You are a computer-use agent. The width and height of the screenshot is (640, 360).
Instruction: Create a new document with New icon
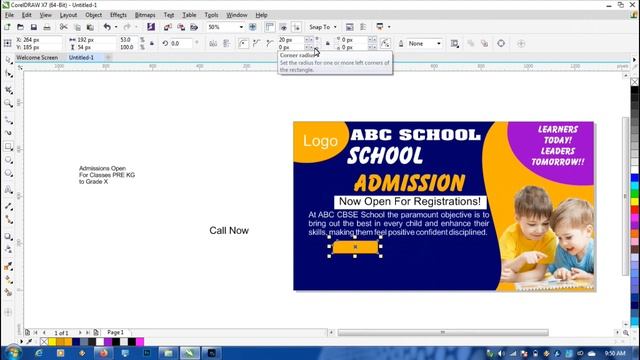pos(7,27)
